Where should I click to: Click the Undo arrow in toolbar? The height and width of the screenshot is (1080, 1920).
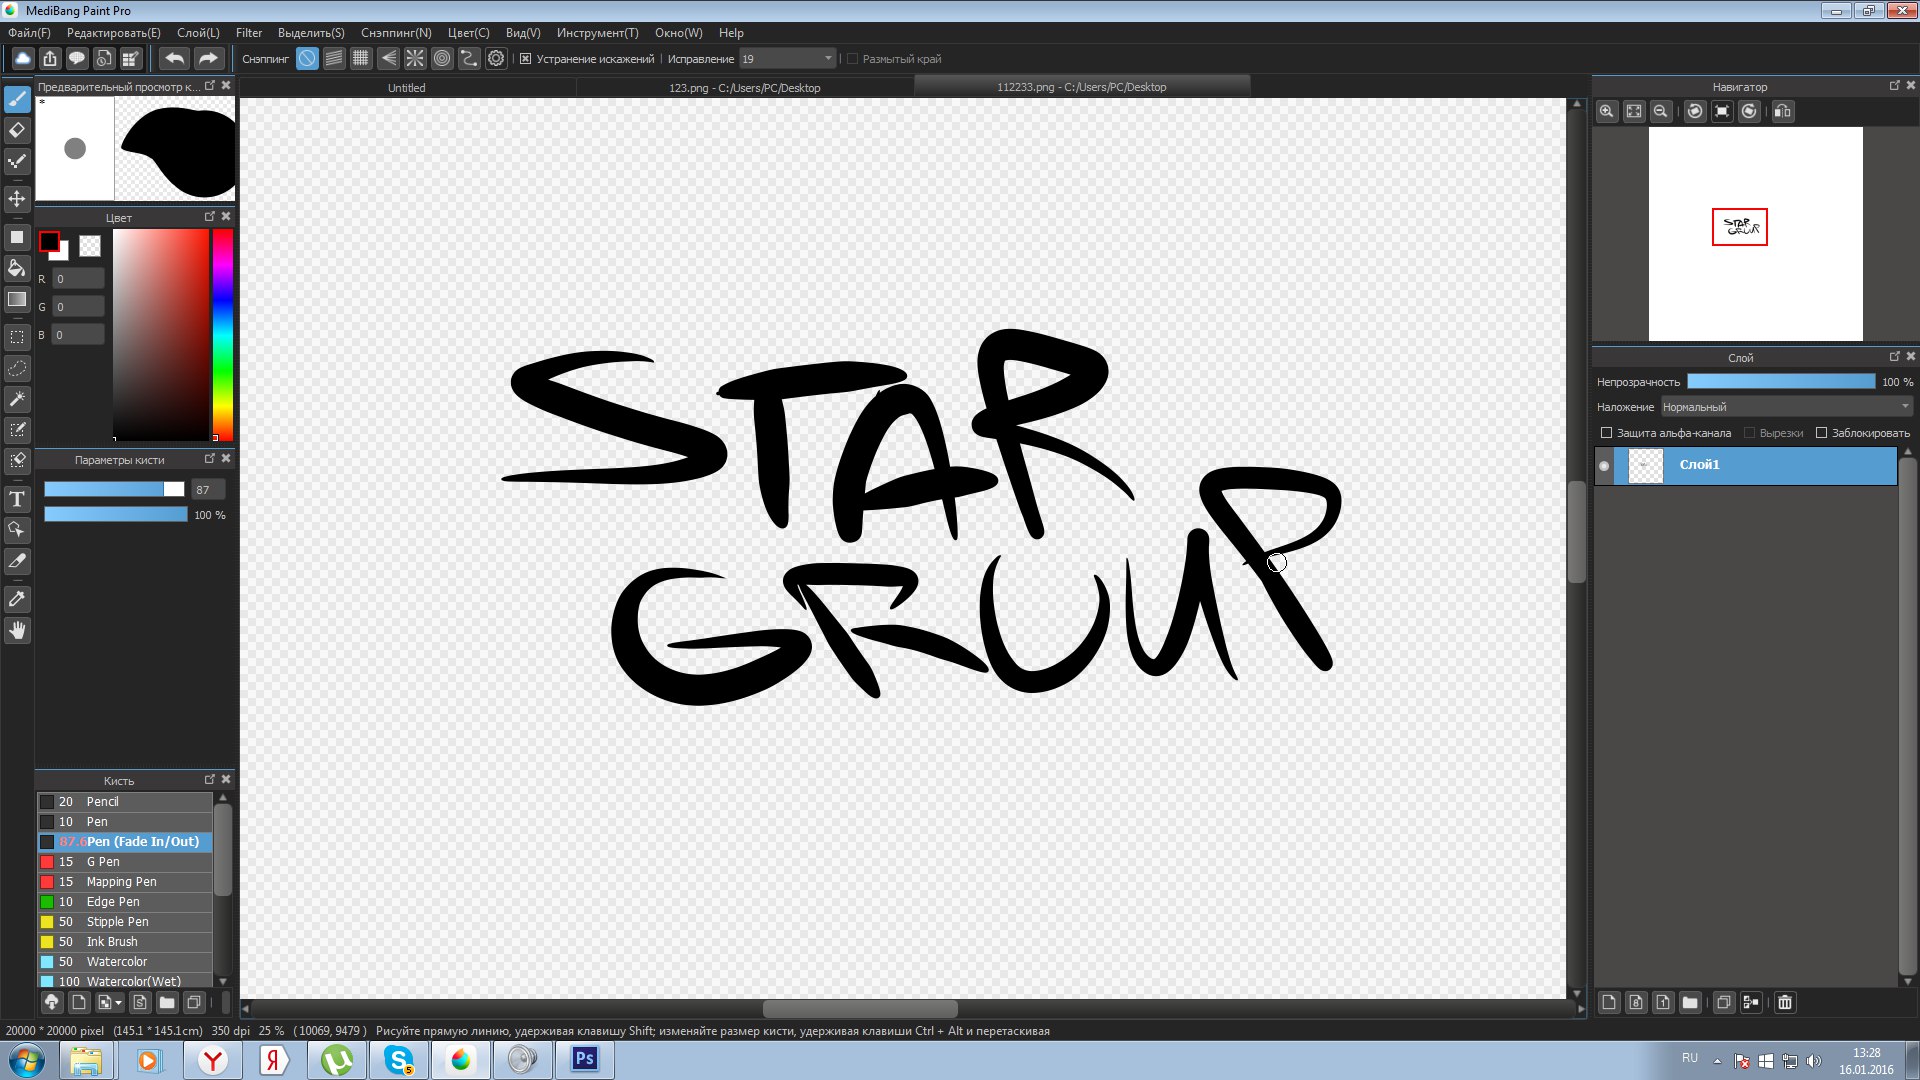coord(174,59)
